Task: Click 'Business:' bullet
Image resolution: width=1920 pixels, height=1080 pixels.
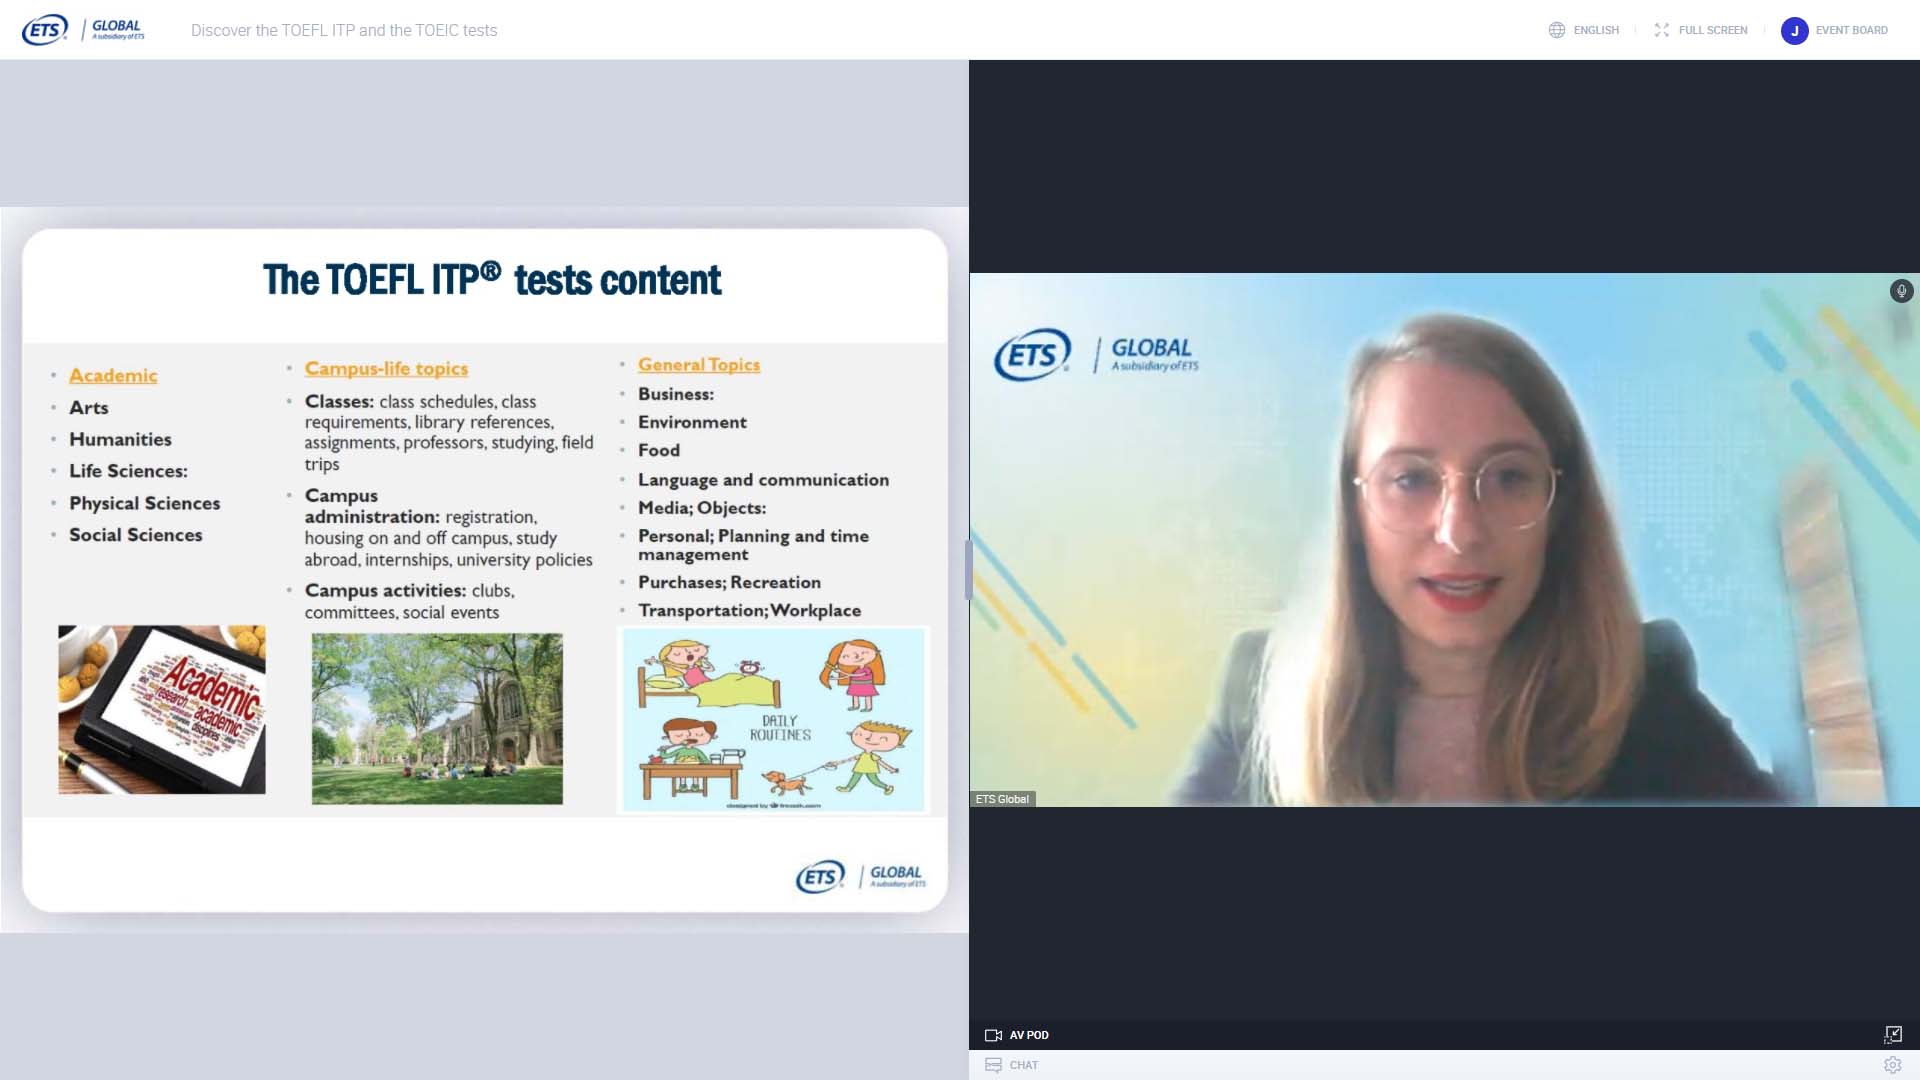Action: coord(676,394)
